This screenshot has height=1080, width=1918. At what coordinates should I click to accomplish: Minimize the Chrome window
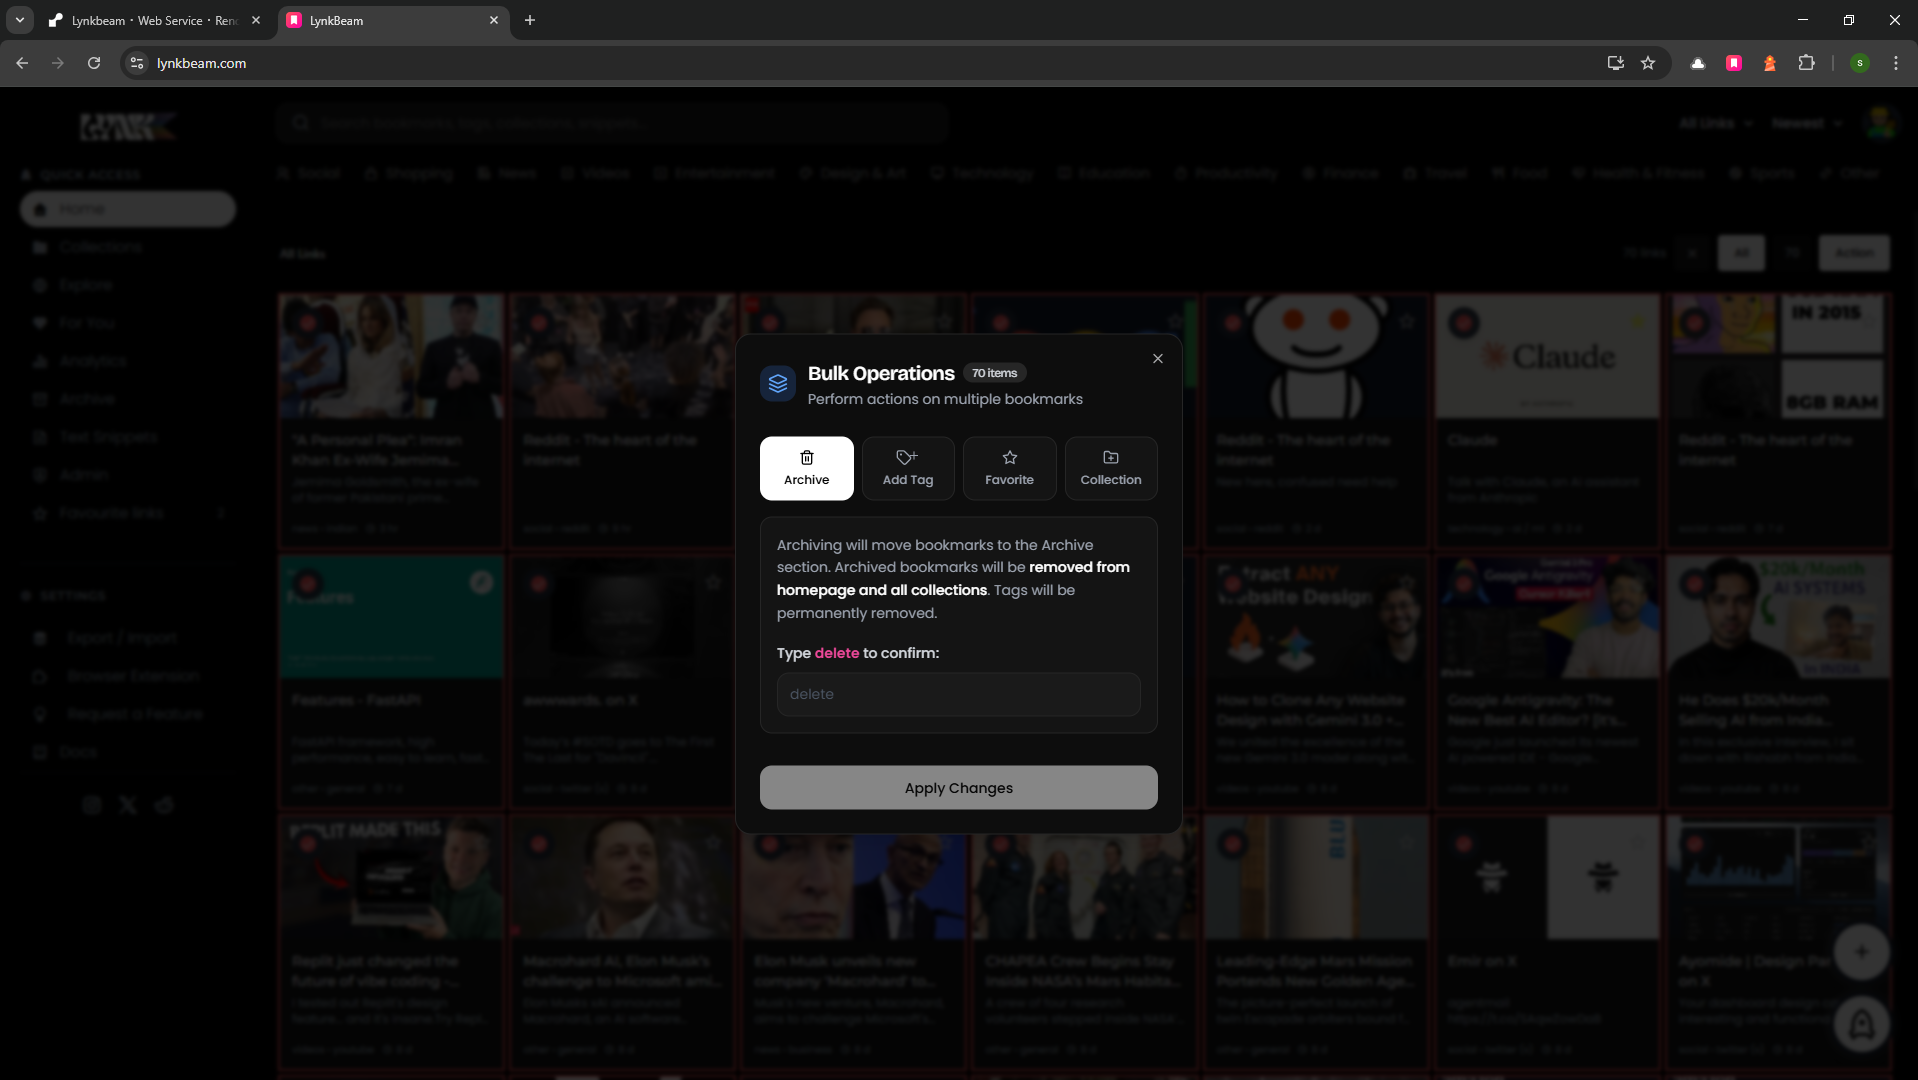point(1803,20)
